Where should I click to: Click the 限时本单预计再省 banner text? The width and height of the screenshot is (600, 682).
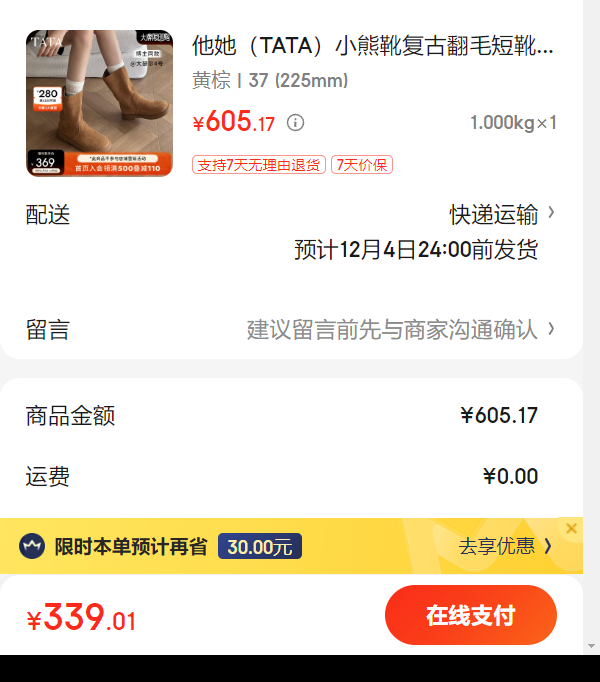pyautogui.click(x=131, y=546)
